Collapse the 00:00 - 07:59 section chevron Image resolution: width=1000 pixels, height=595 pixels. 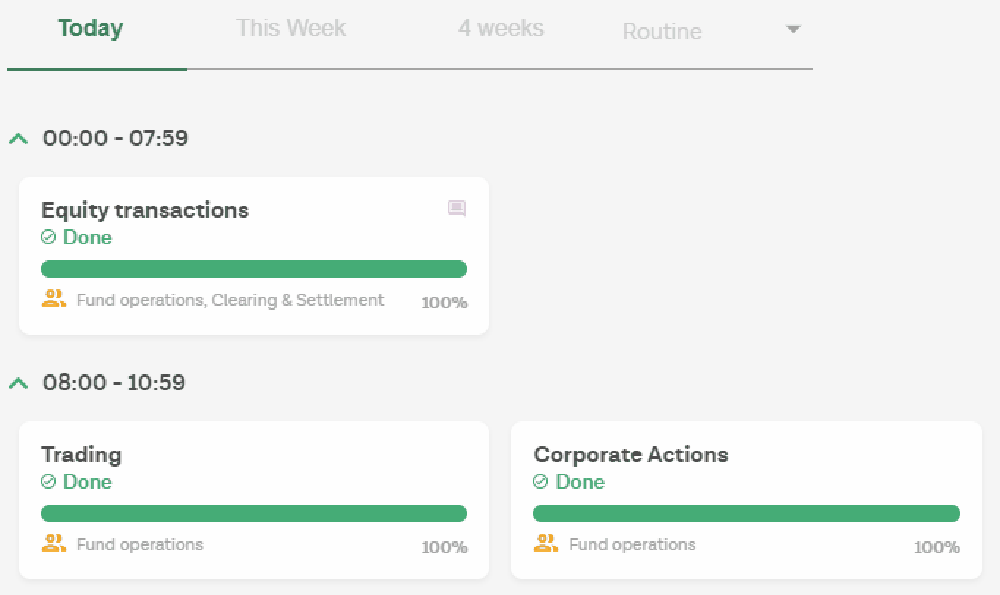(18, 138)
